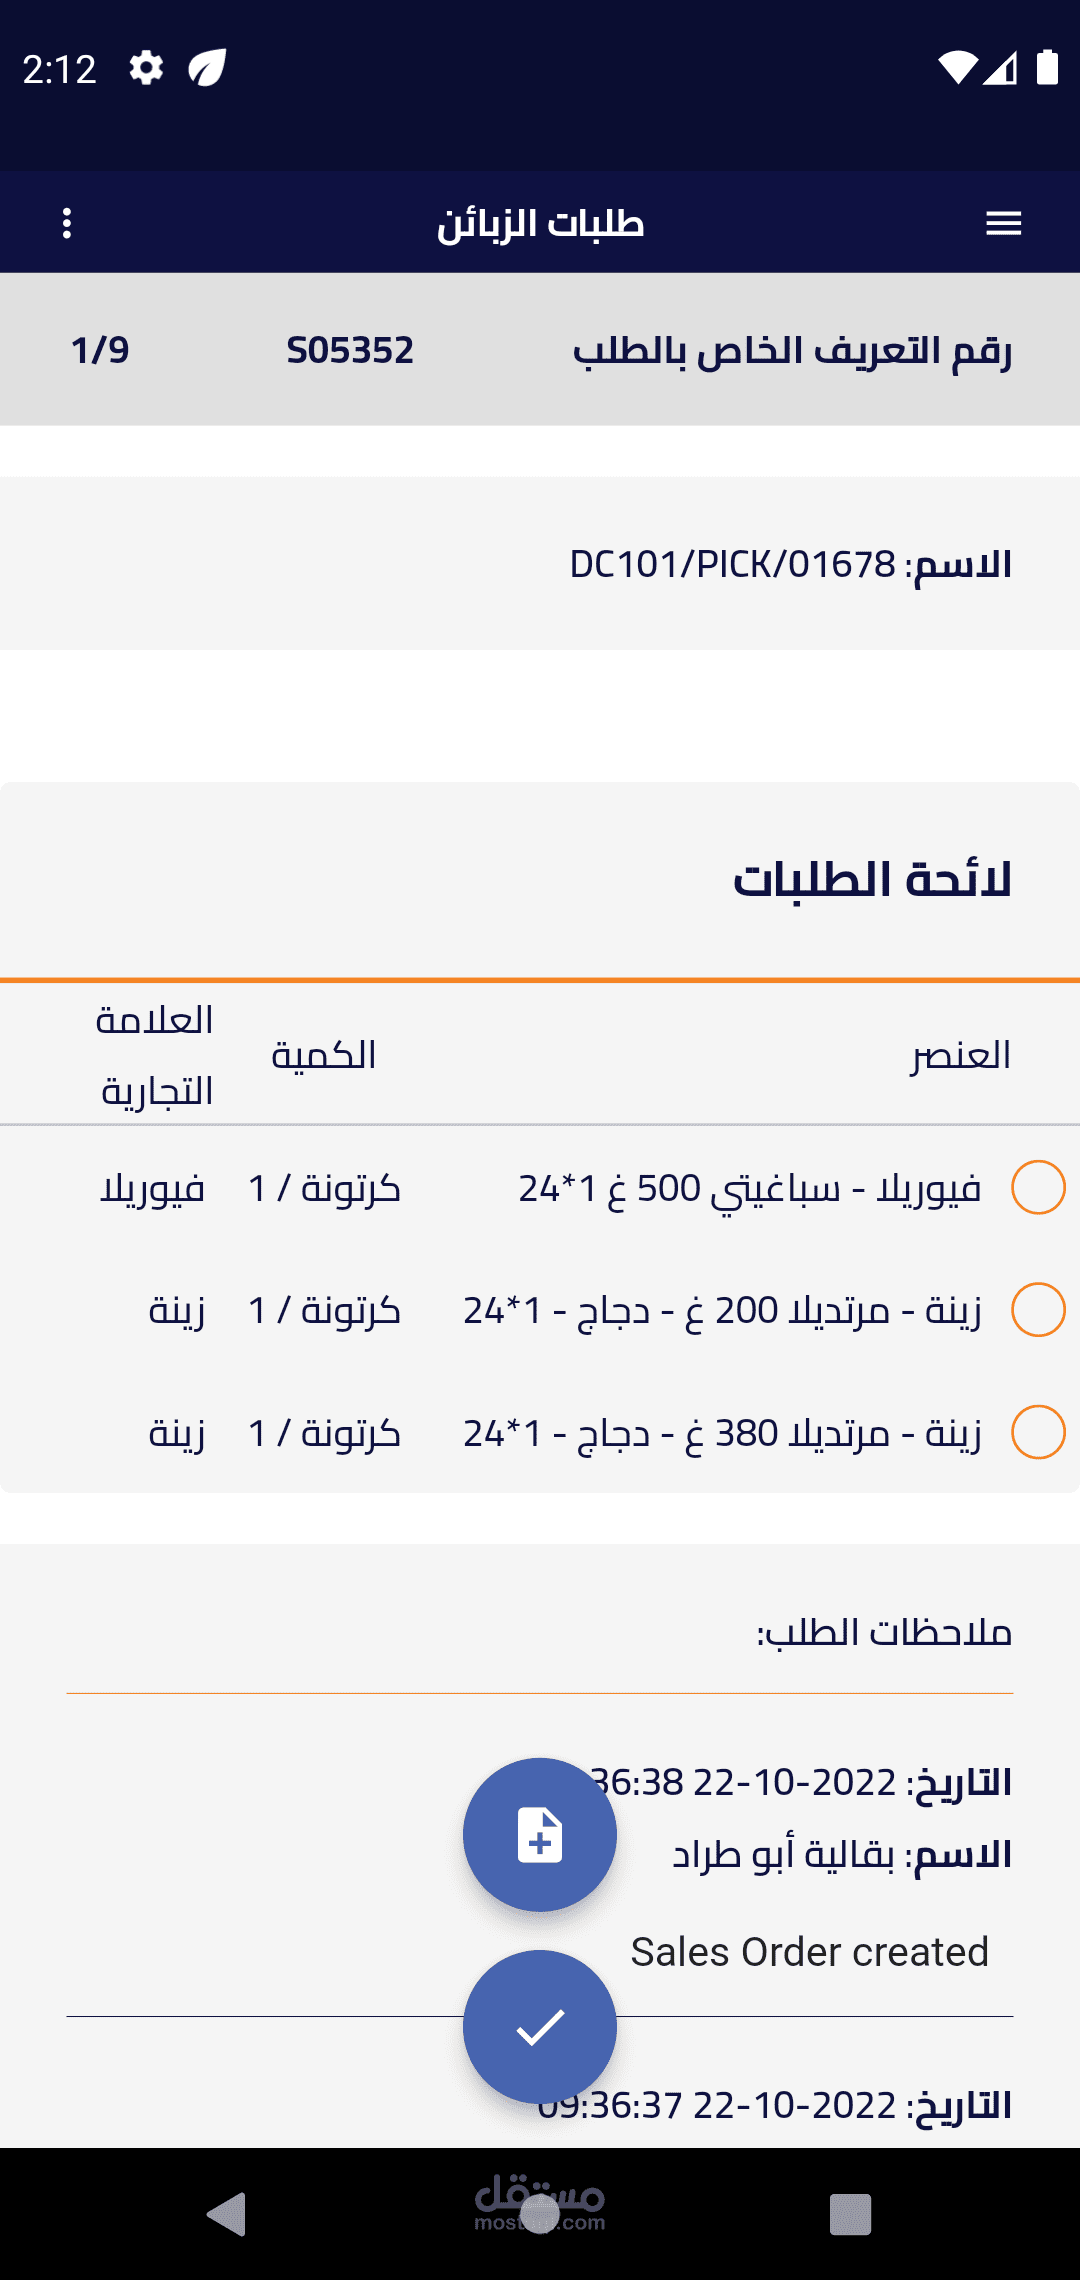Open the three-dot overflow menu
Screen dimensions: 1080x2280
coord(67,223)
